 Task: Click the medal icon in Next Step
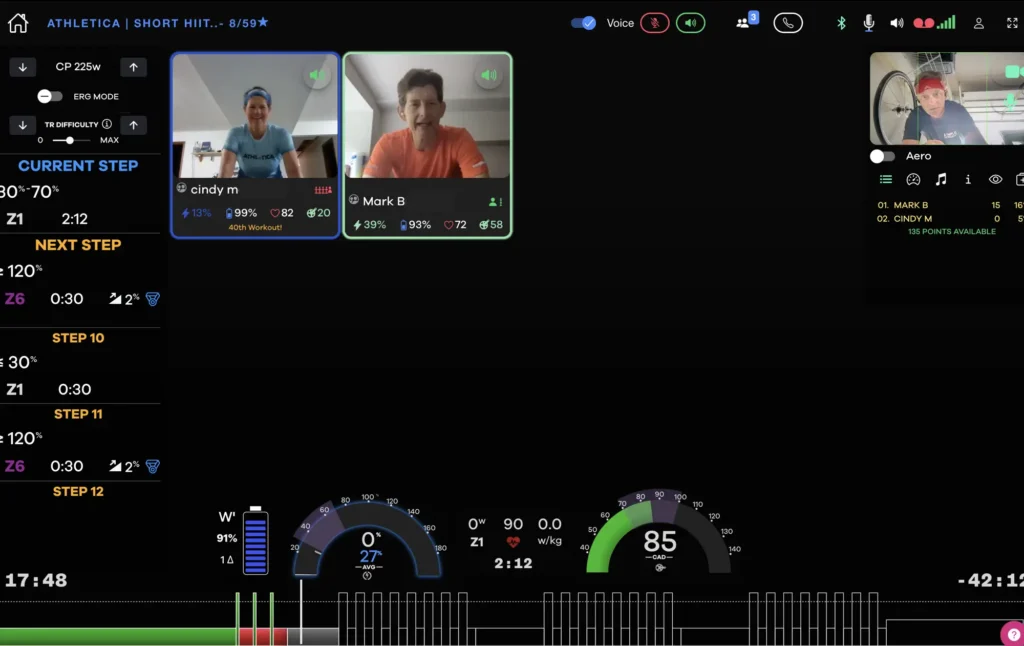[x=153, y=299]
